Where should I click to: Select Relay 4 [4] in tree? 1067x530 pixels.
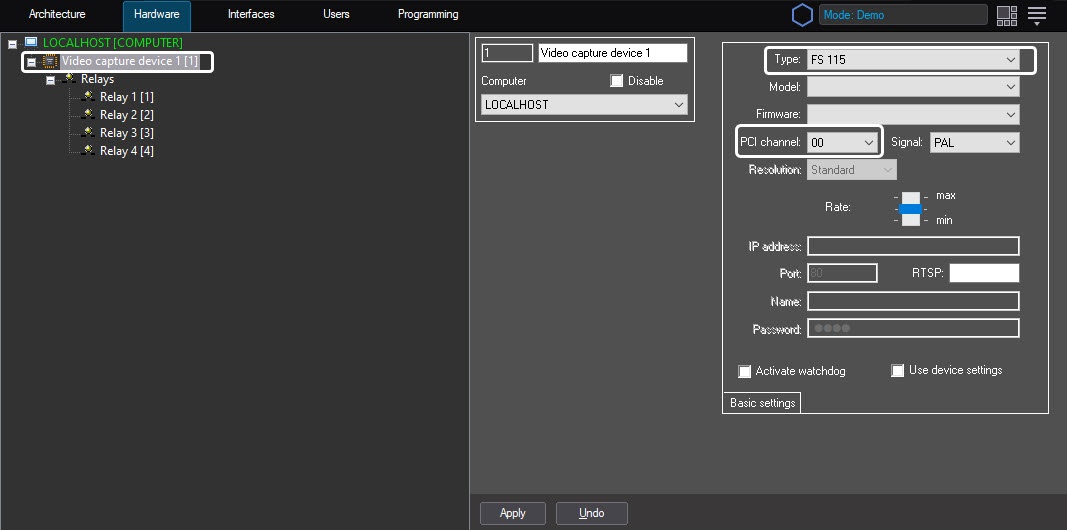click(x=127, y=150)
